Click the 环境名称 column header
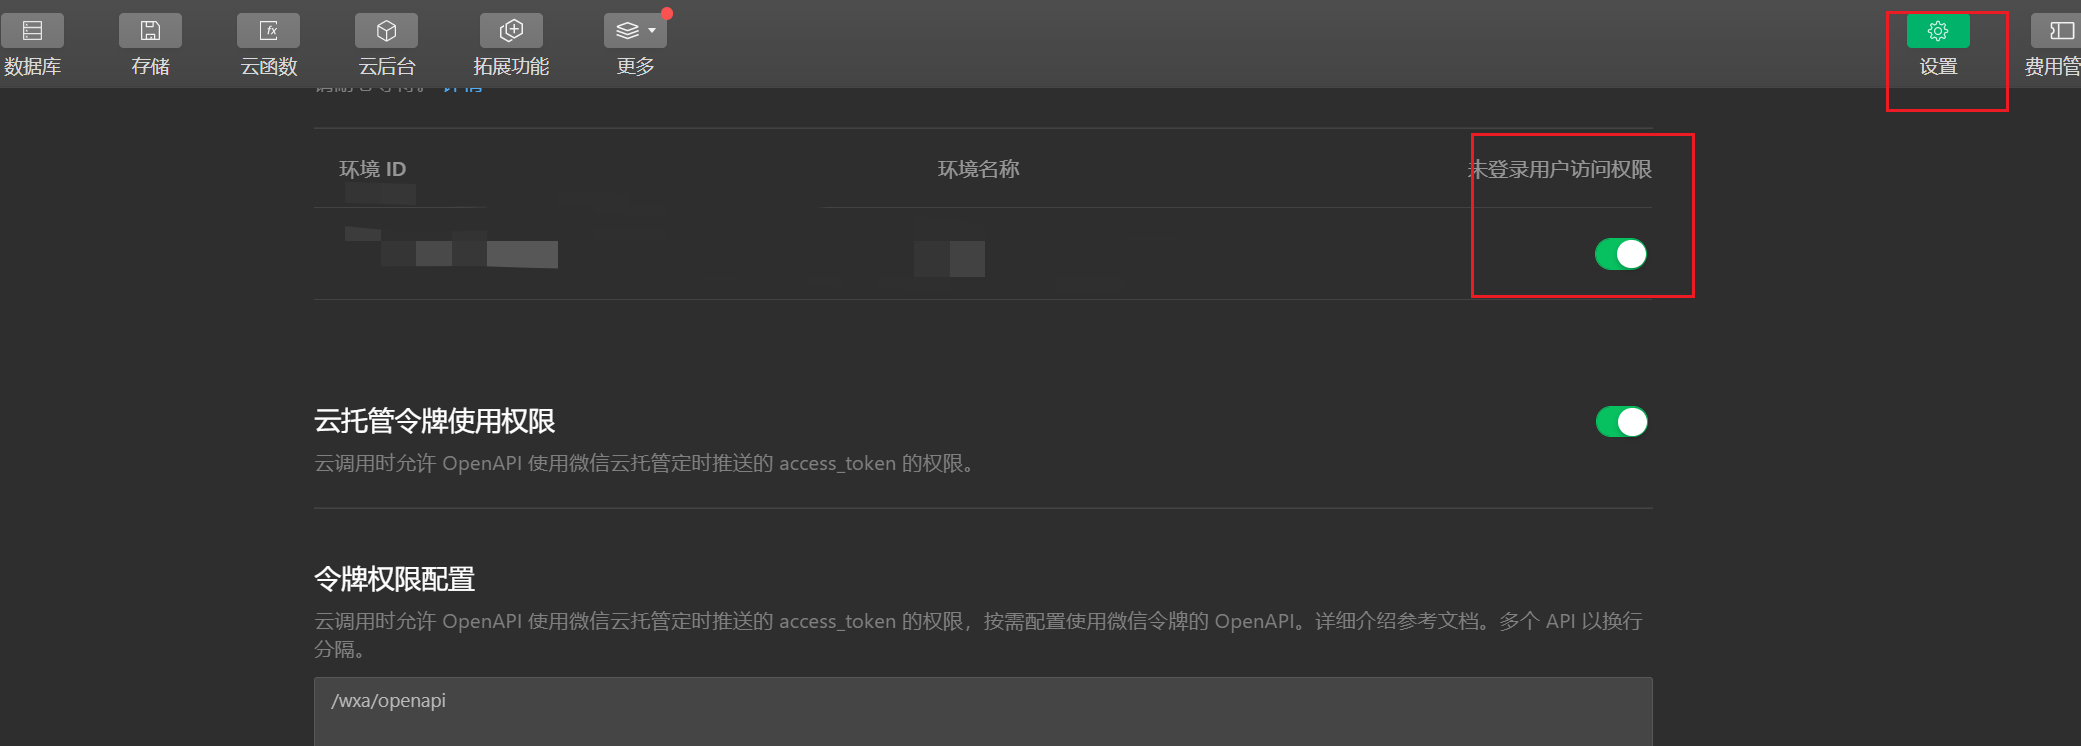Viewport: 2081px width, 746px height. coord(978,169)
